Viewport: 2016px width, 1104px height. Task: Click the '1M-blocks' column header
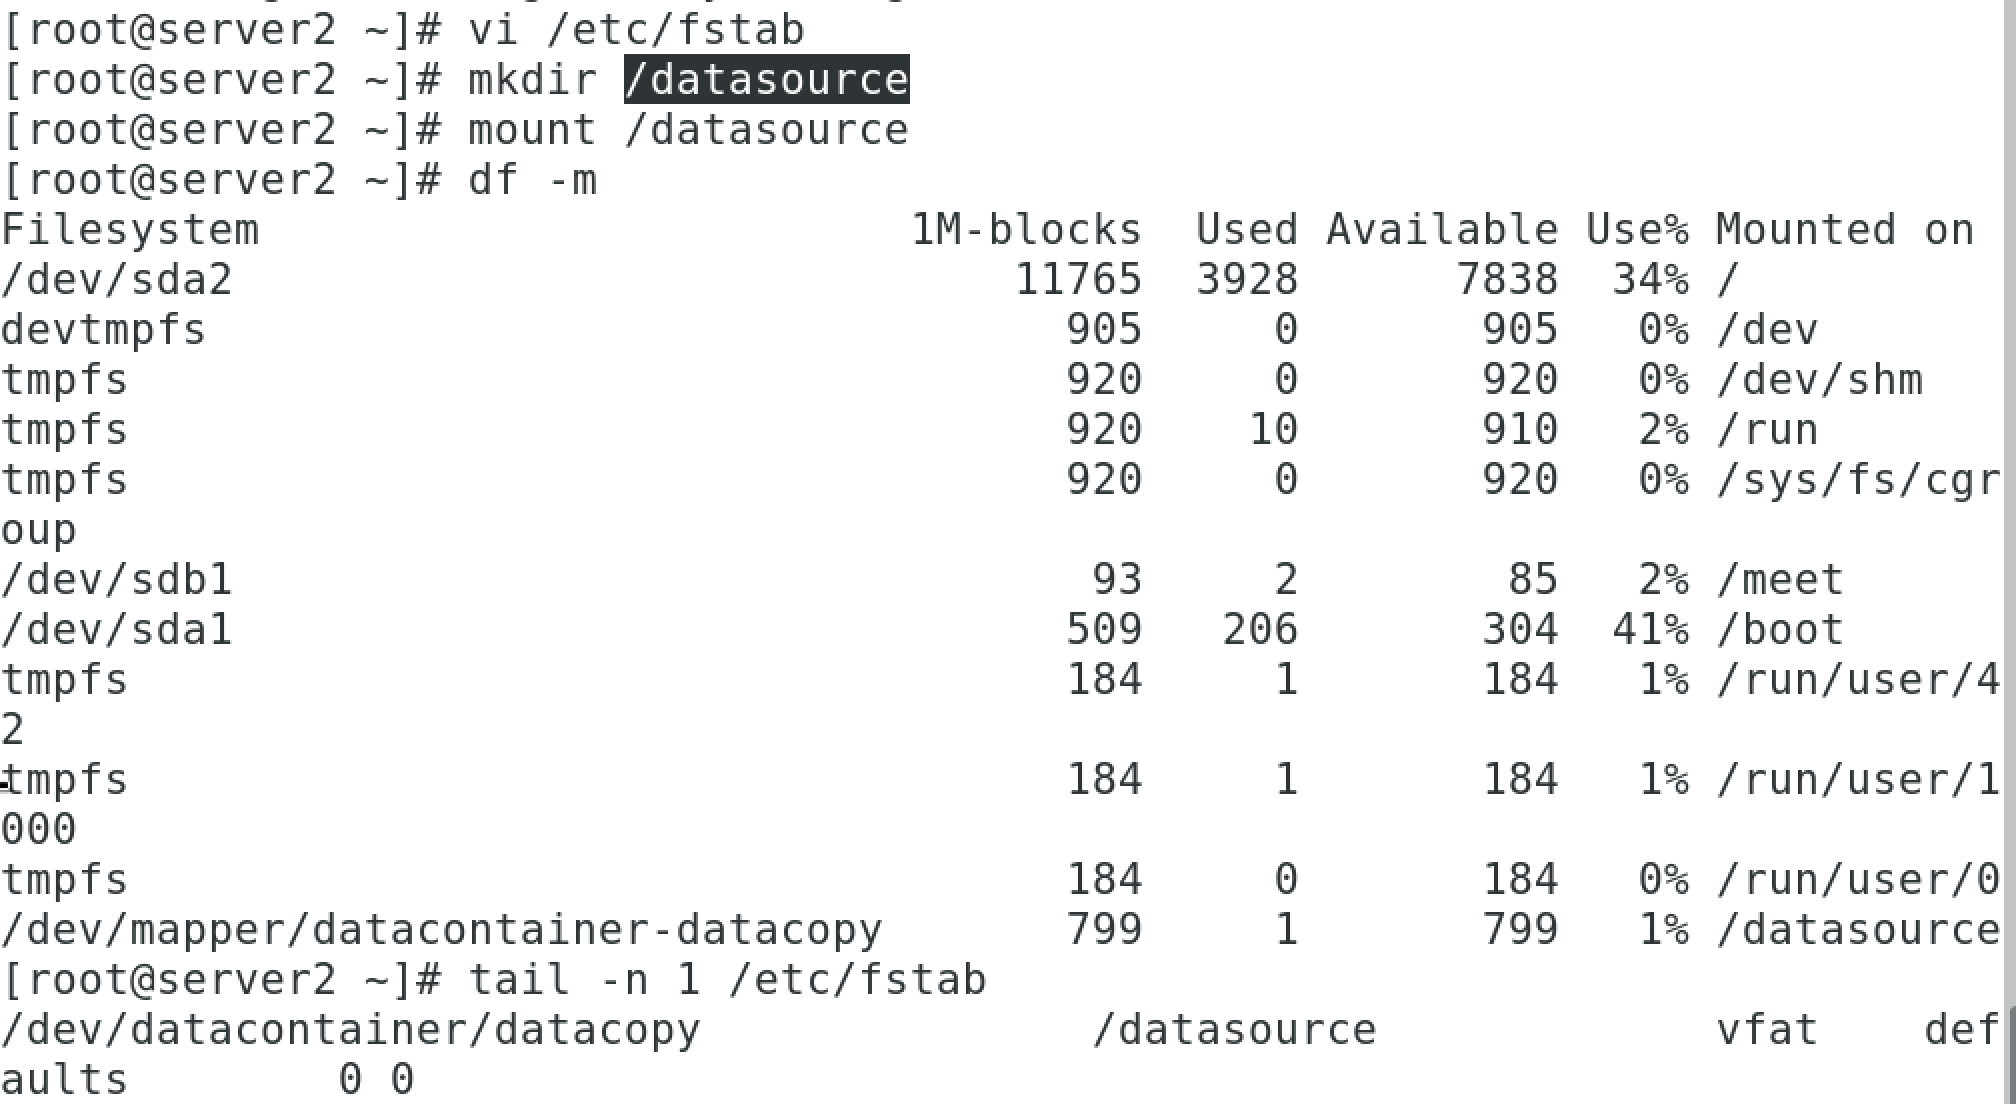pos(1026,230)
